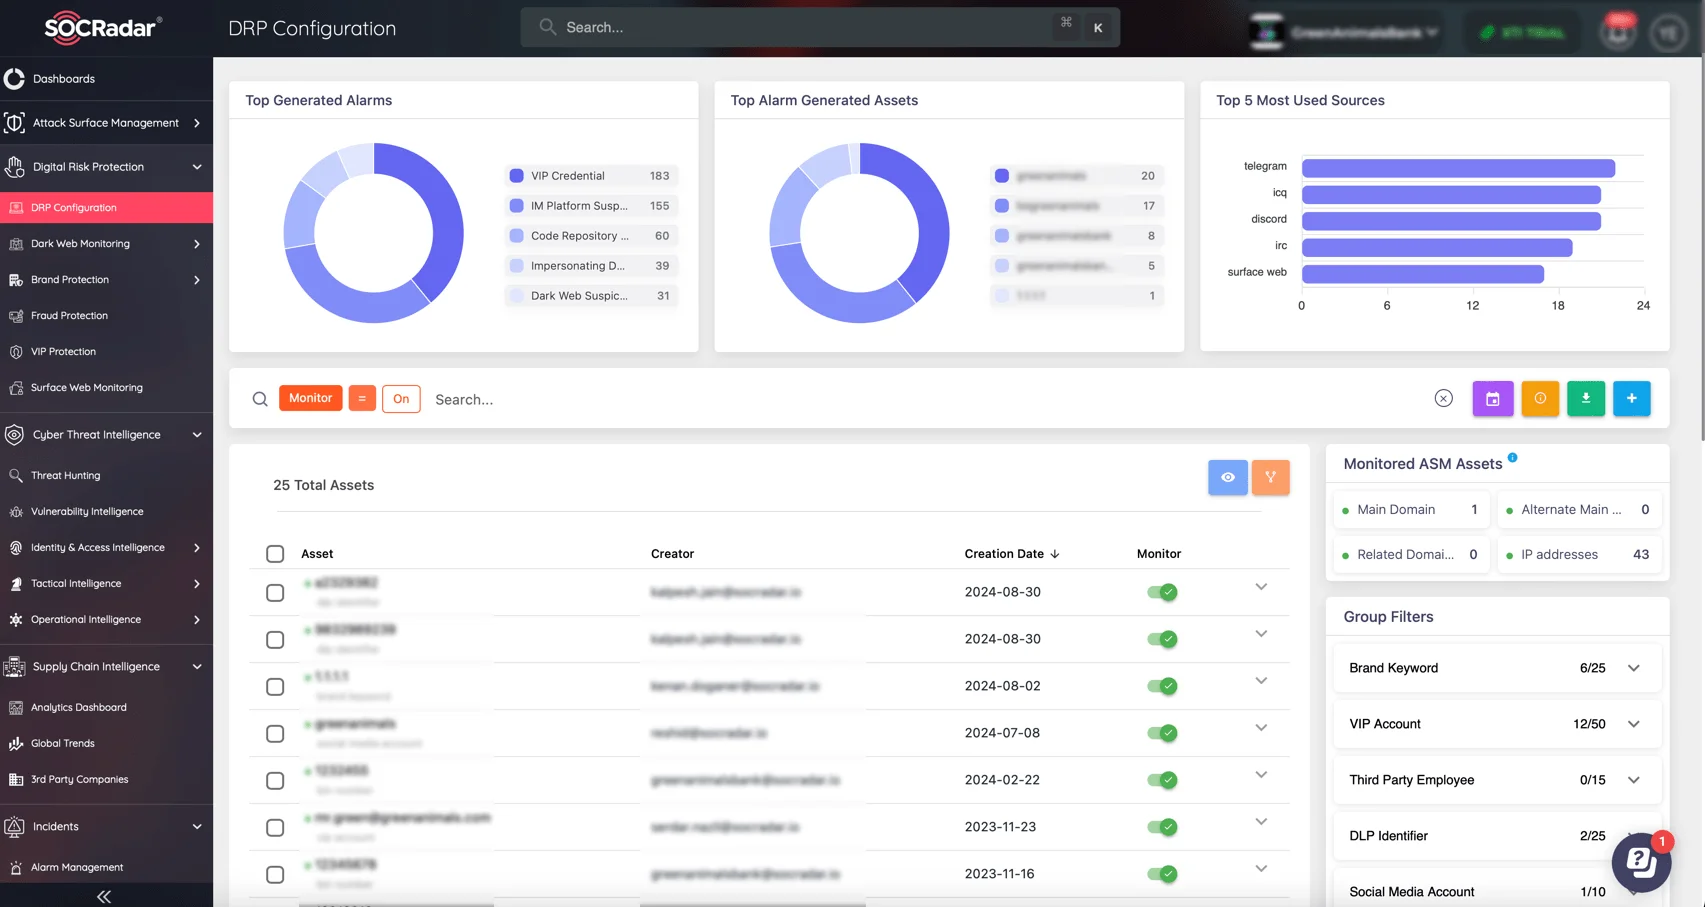Collapse the Digital Risk Protection section
The height and width of the screenshot is (907, 1705).
coord(197,167)
